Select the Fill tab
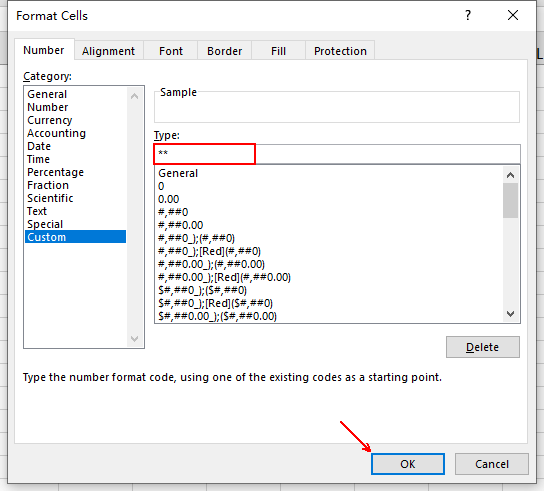The image size is (544, 491). pyautogui.click(x=278, y=51)
